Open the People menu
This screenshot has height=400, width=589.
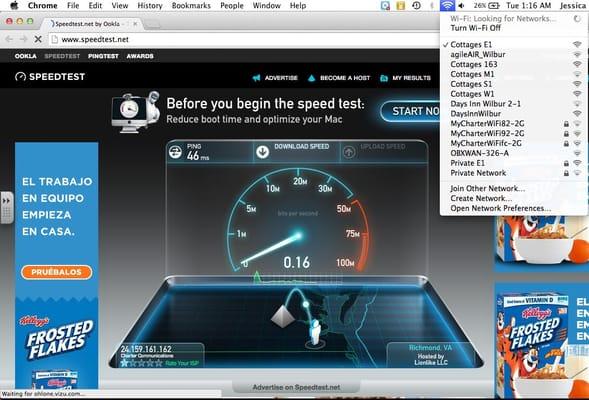[232, 6]
